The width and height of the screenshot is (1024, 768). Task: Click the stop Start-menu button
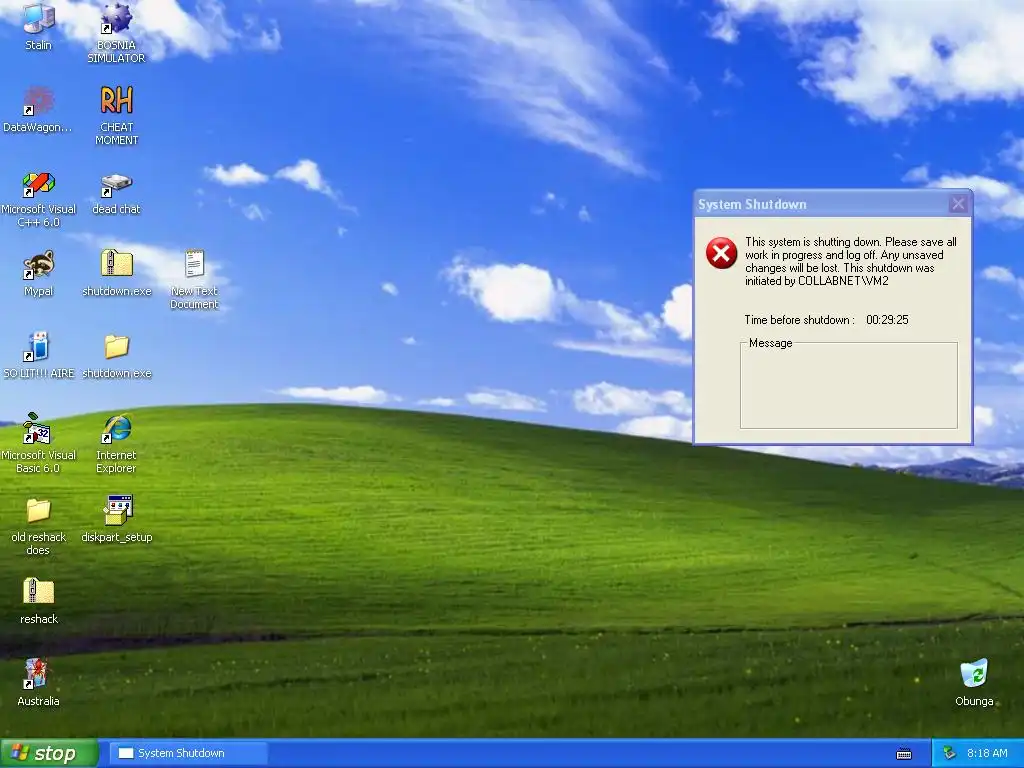pos(49,753)
